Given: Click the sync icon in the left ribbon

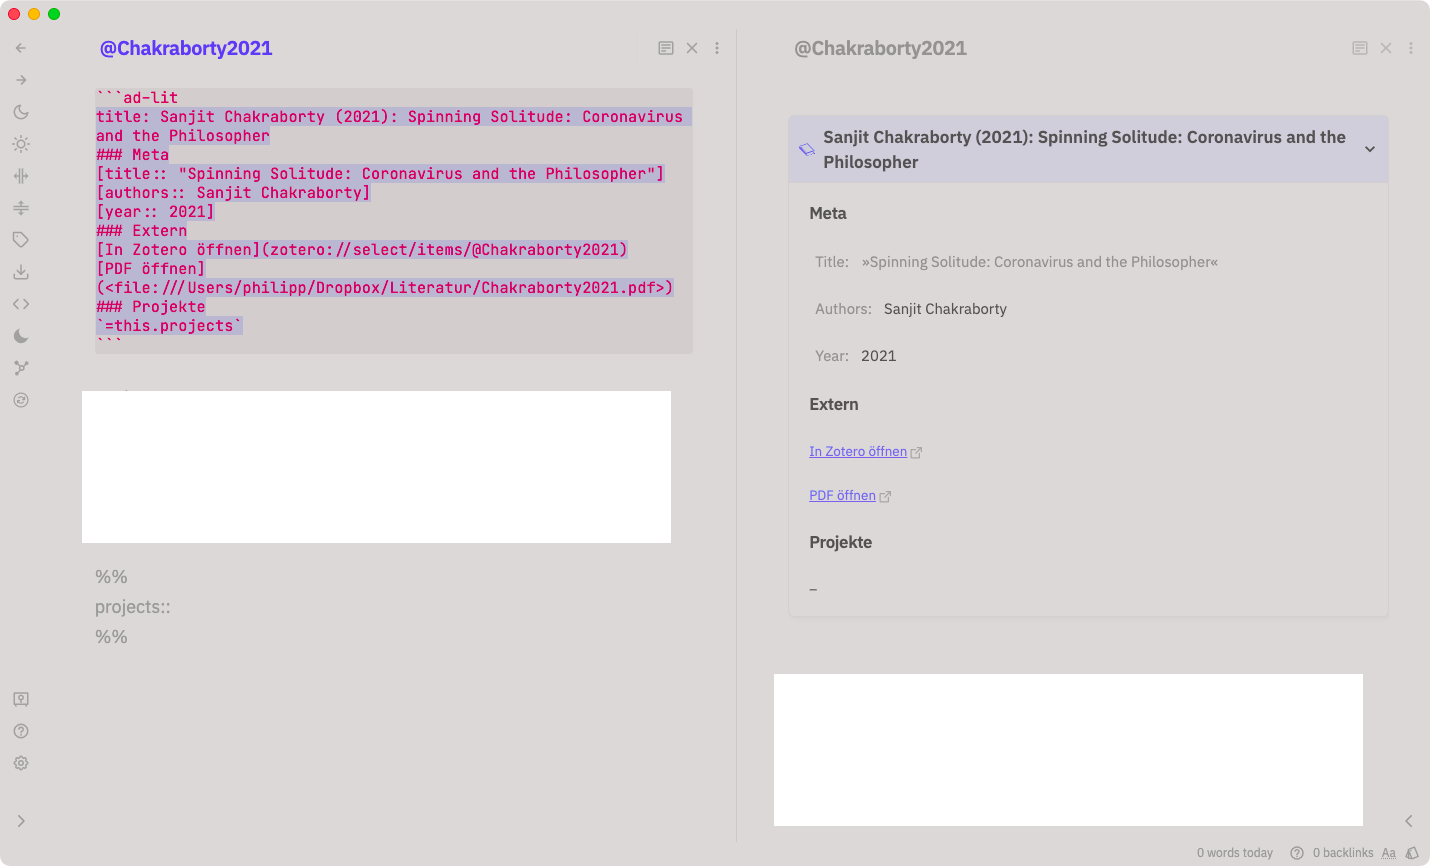Looking at the screenshot, I should point(20,400).
